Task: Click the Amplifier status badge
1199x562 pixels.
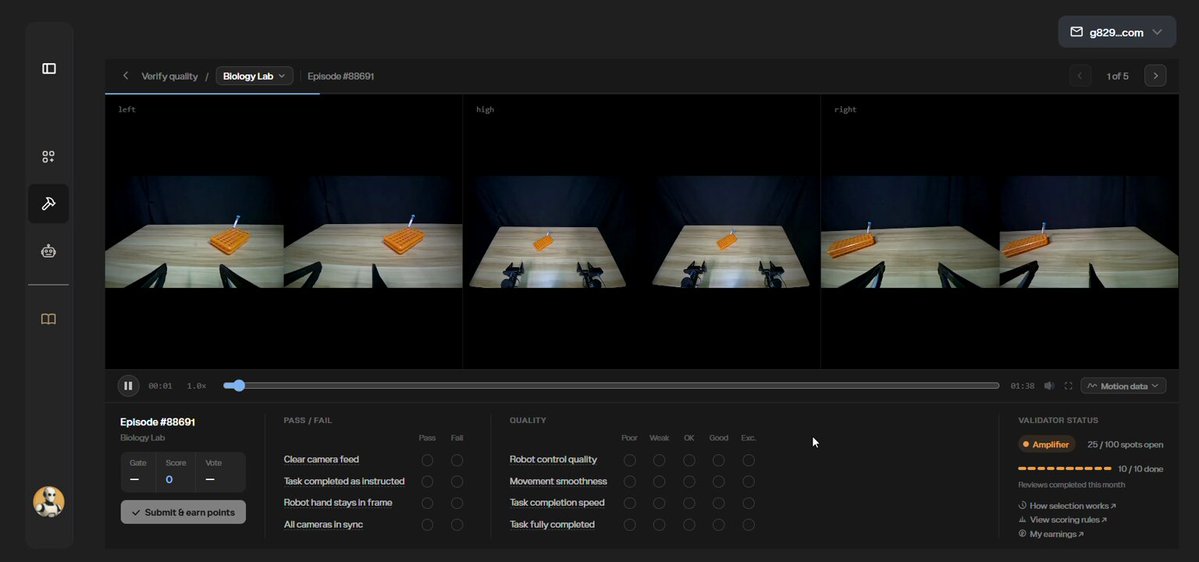Action: (x=1047, y=444)
